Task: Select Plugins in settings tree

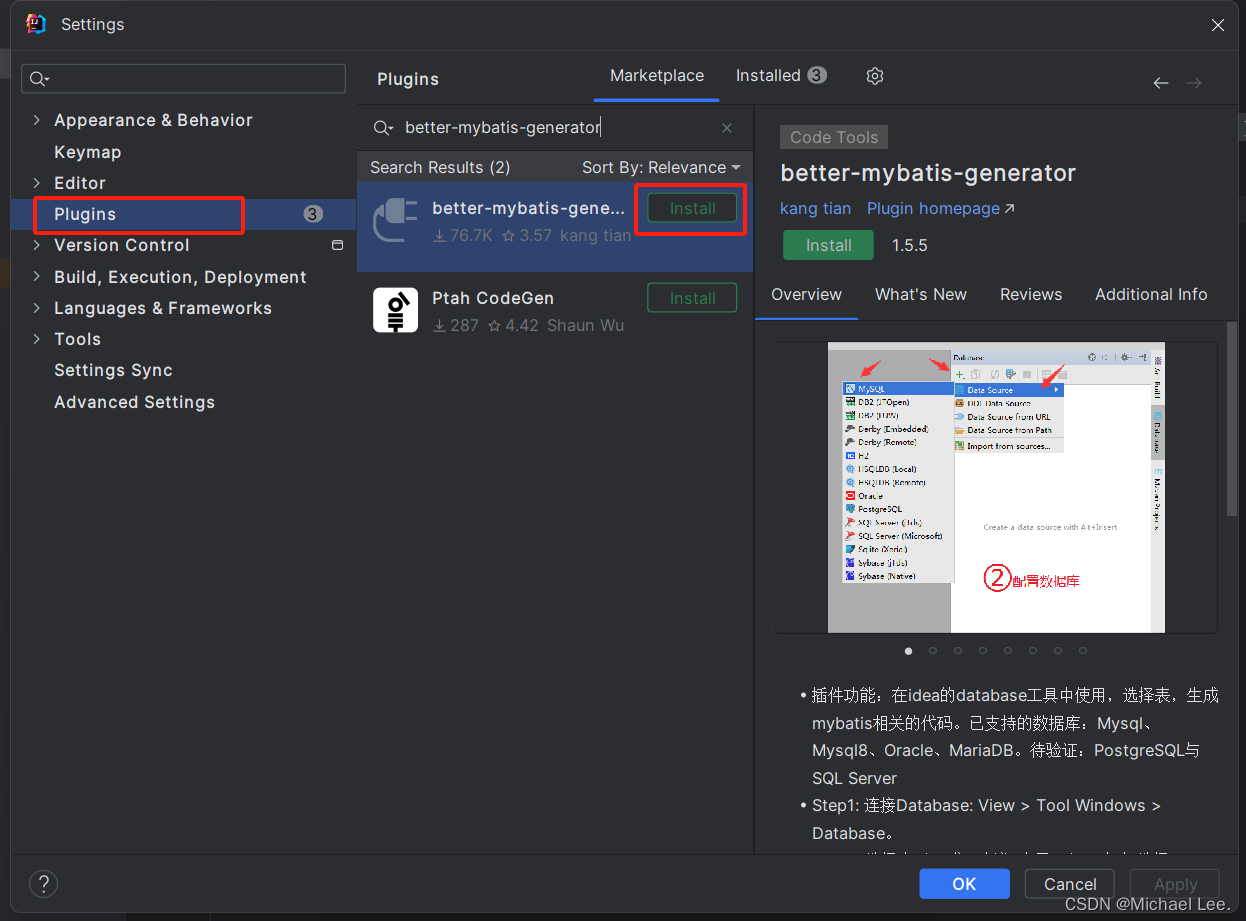Action: (183, 214)
